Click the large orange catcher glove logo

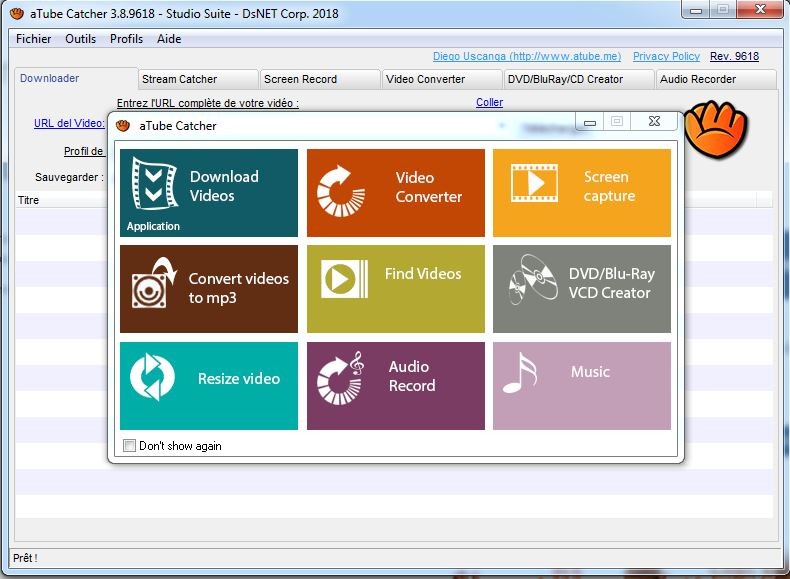[716, 129]
